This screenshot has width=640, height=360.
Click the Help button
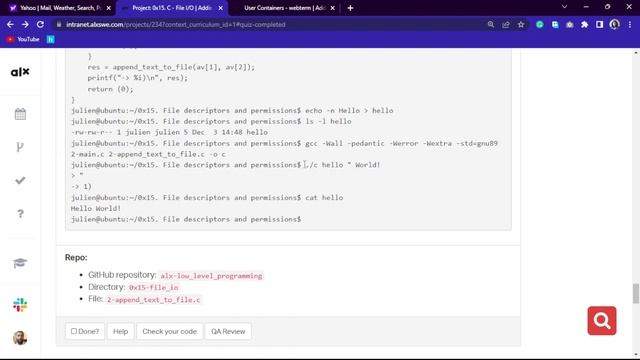pyautogui.click(x=120, y=331)
